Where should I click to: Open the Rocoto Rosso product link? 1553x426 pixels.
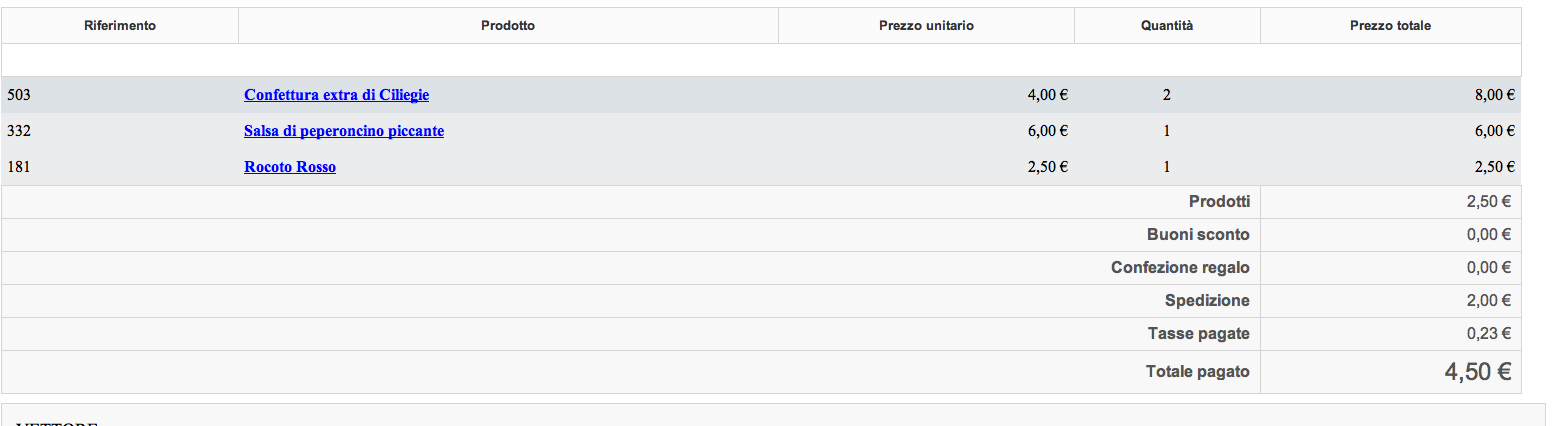[x=290, y=167]
